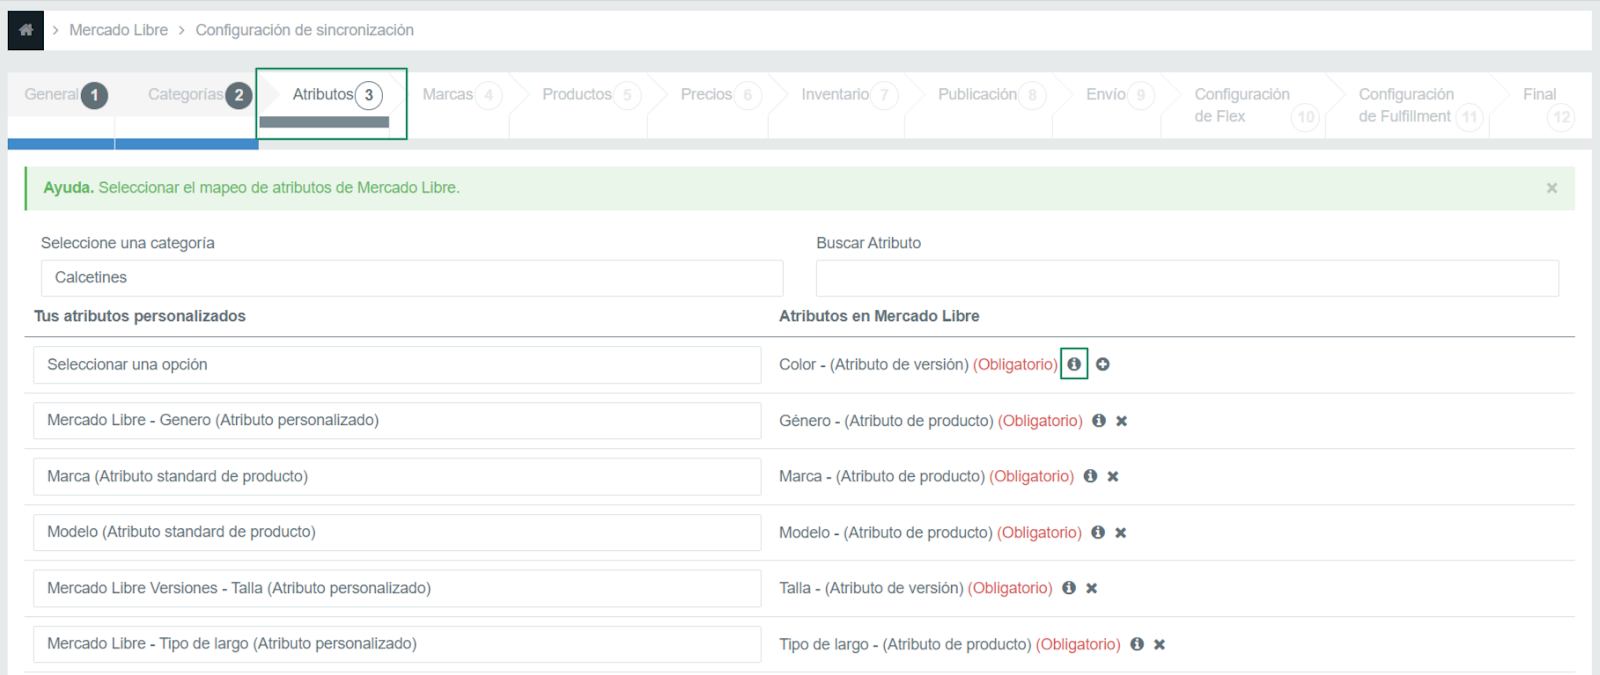Image resolution: width=1600 pixels, height=675 pixels.
Task: Click 'Seleccione una categoría' label
Action: point(128,243)
